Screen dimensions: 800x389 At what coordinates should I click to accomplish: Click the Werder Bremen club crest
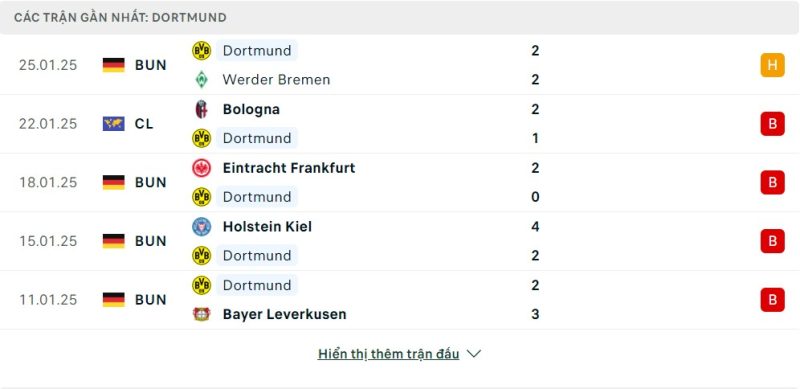[202, 80]
